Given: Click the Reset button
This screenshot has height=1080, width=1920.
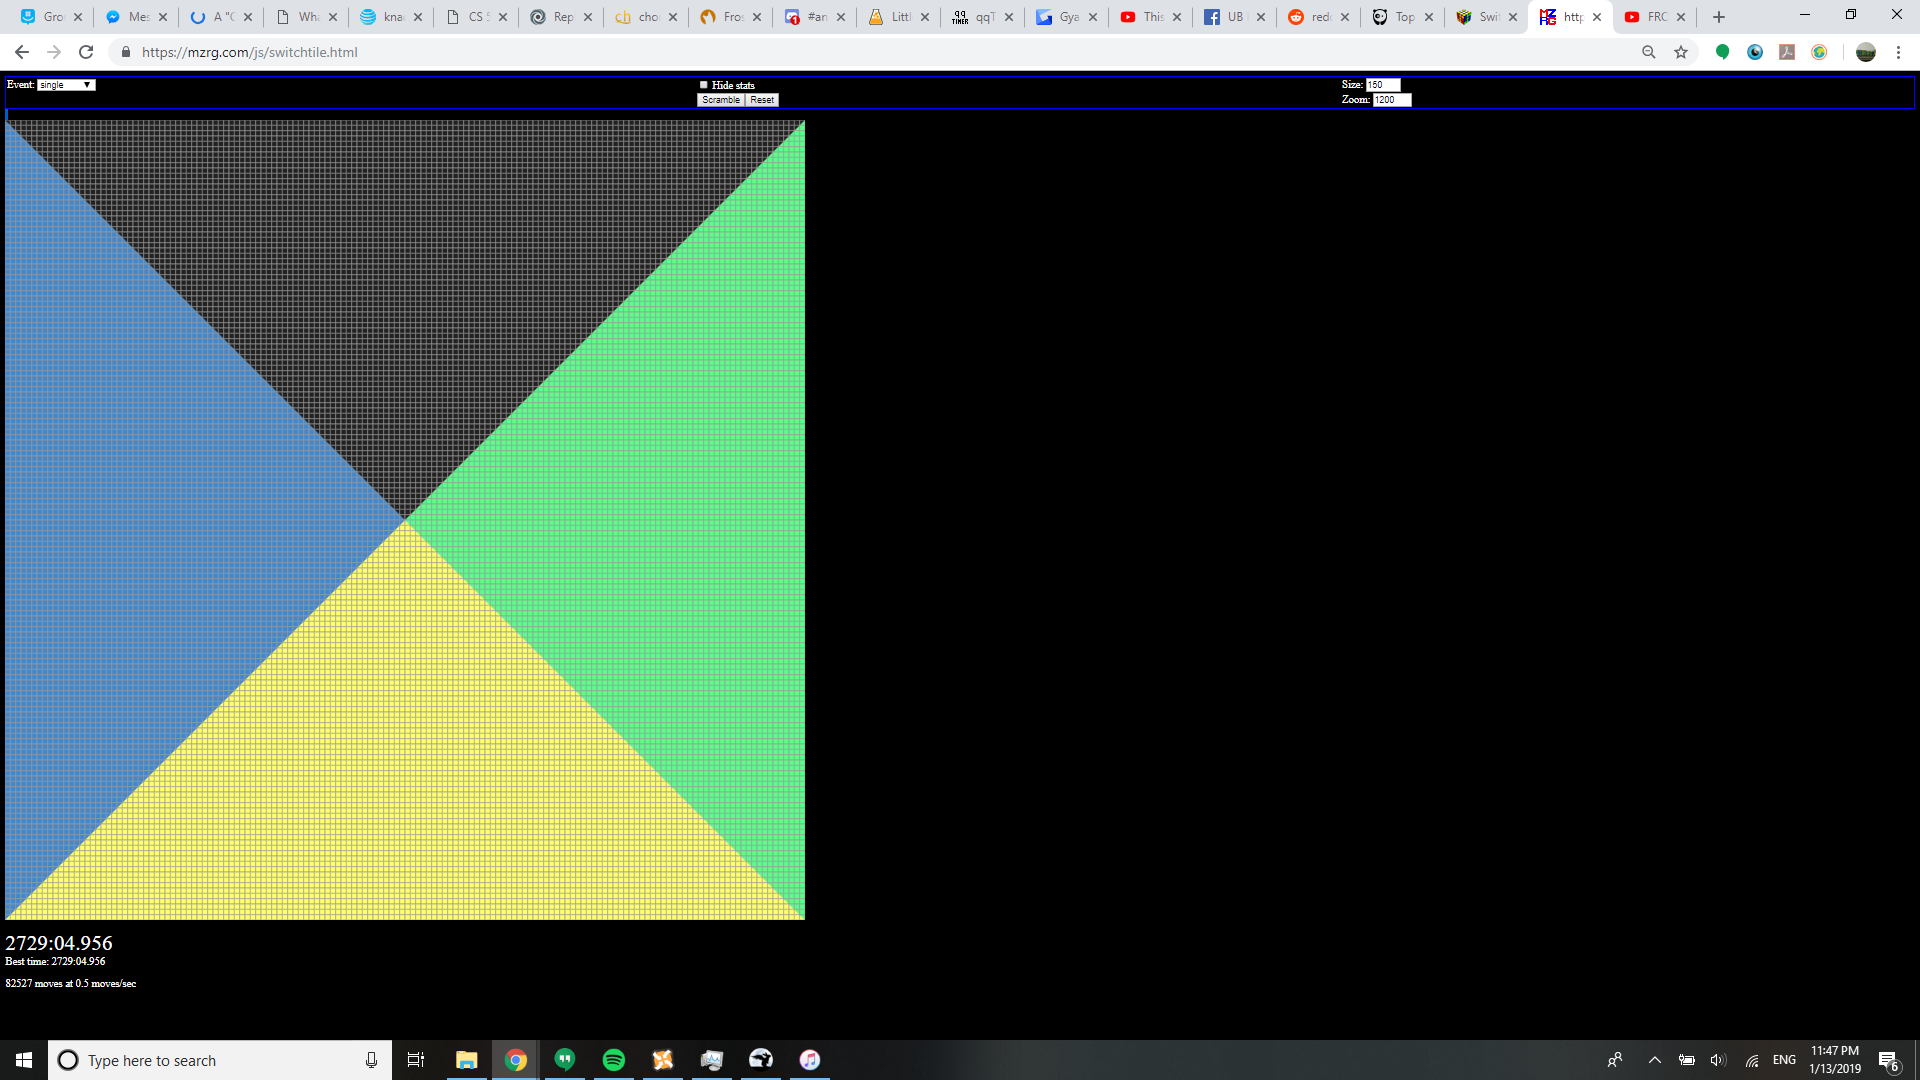Looking at the screenshot, I should [x=762, y=100].
